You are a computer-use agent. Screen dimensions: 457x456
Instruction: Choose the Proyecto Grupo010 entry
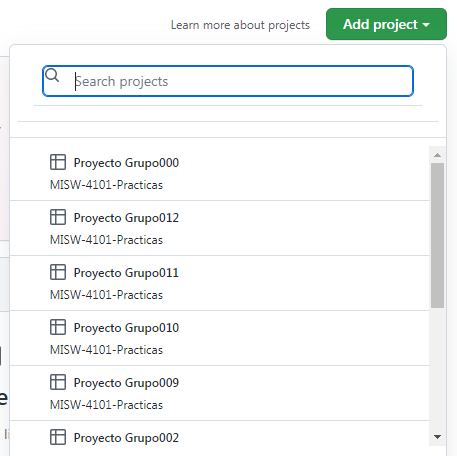pos(219,338)
